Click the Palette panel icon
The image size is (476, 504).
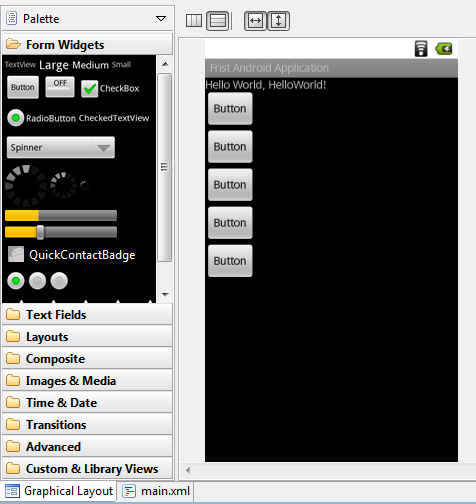12,18
